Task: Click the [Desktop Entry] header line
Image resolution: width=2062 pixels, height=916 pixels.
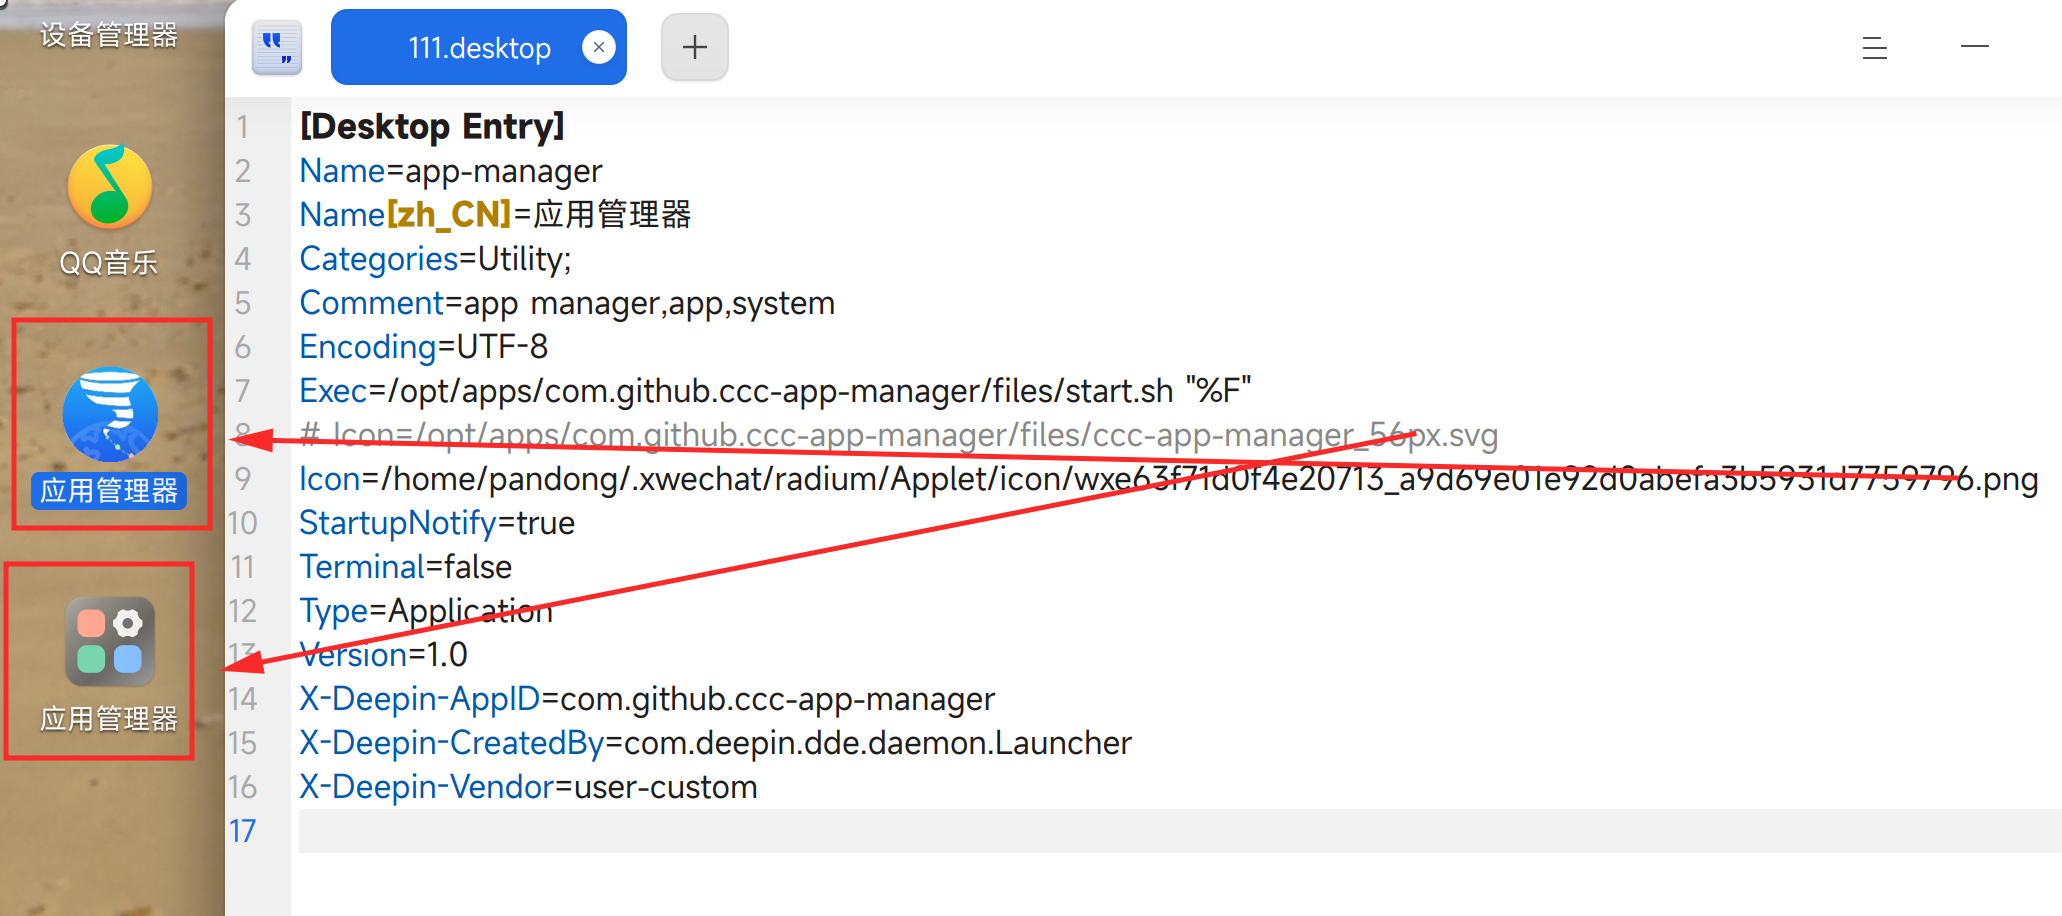Action: pos(432,126)
